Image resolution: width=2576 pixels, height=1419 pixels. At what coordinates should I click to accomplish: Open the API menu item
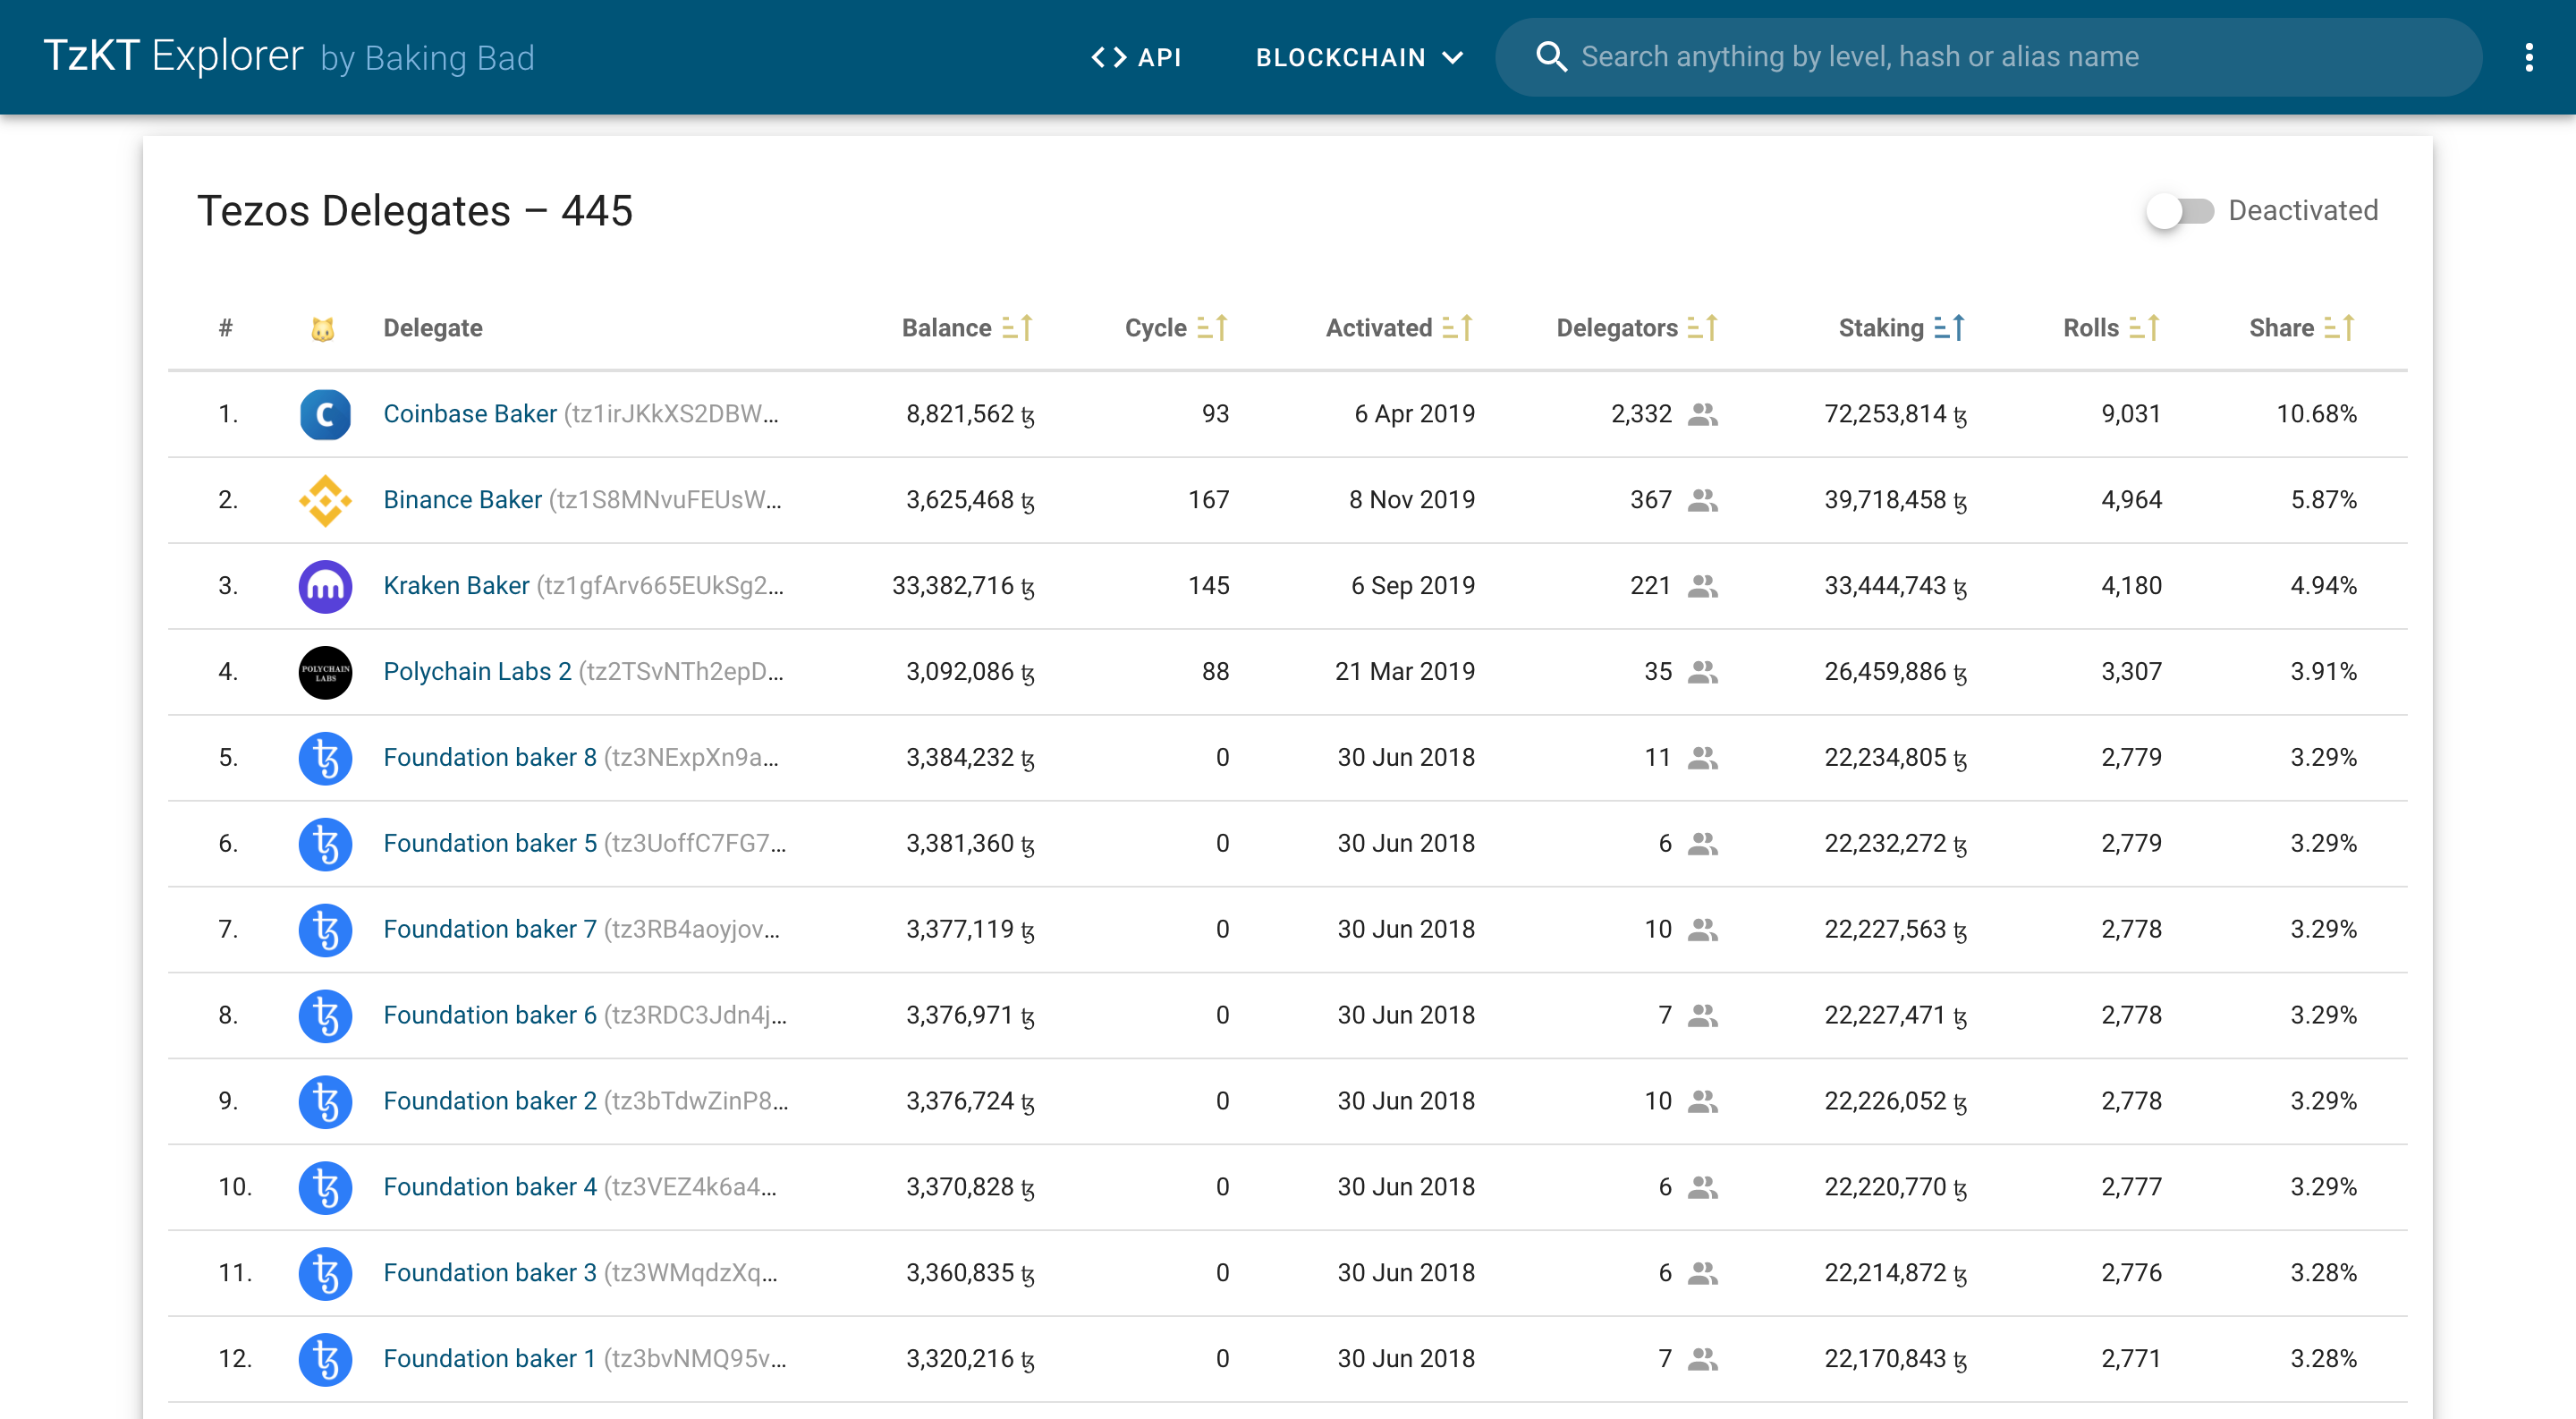[x=1136, y=58]
